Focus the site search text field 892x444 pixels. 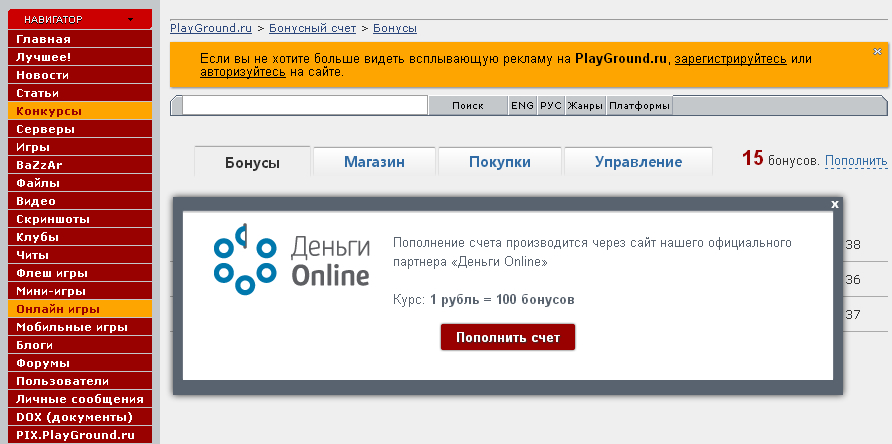click(305, 105)
